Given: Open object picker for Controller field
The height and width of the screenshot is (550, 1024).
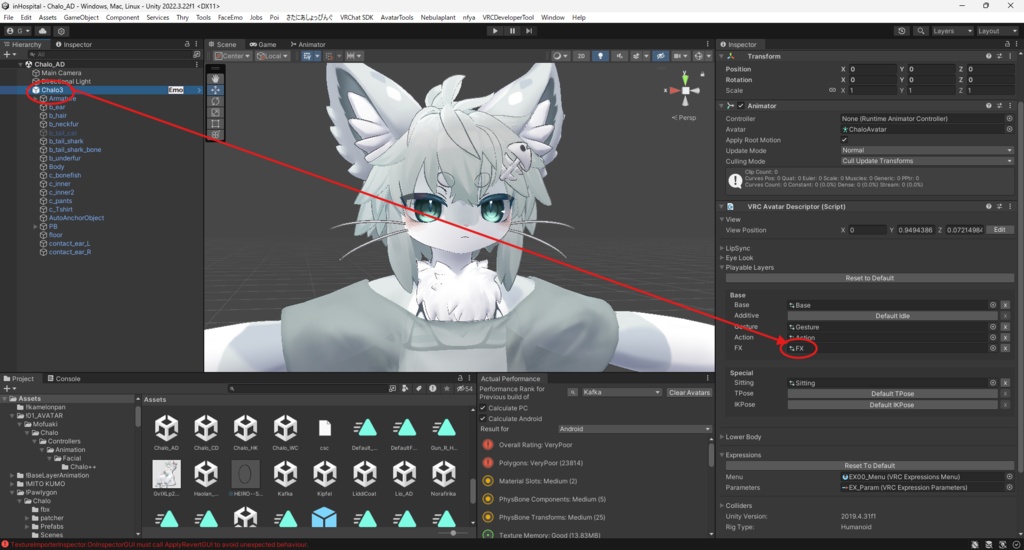Looking at the screenshot, I should pyautogui.click(x=1009, y=119).
